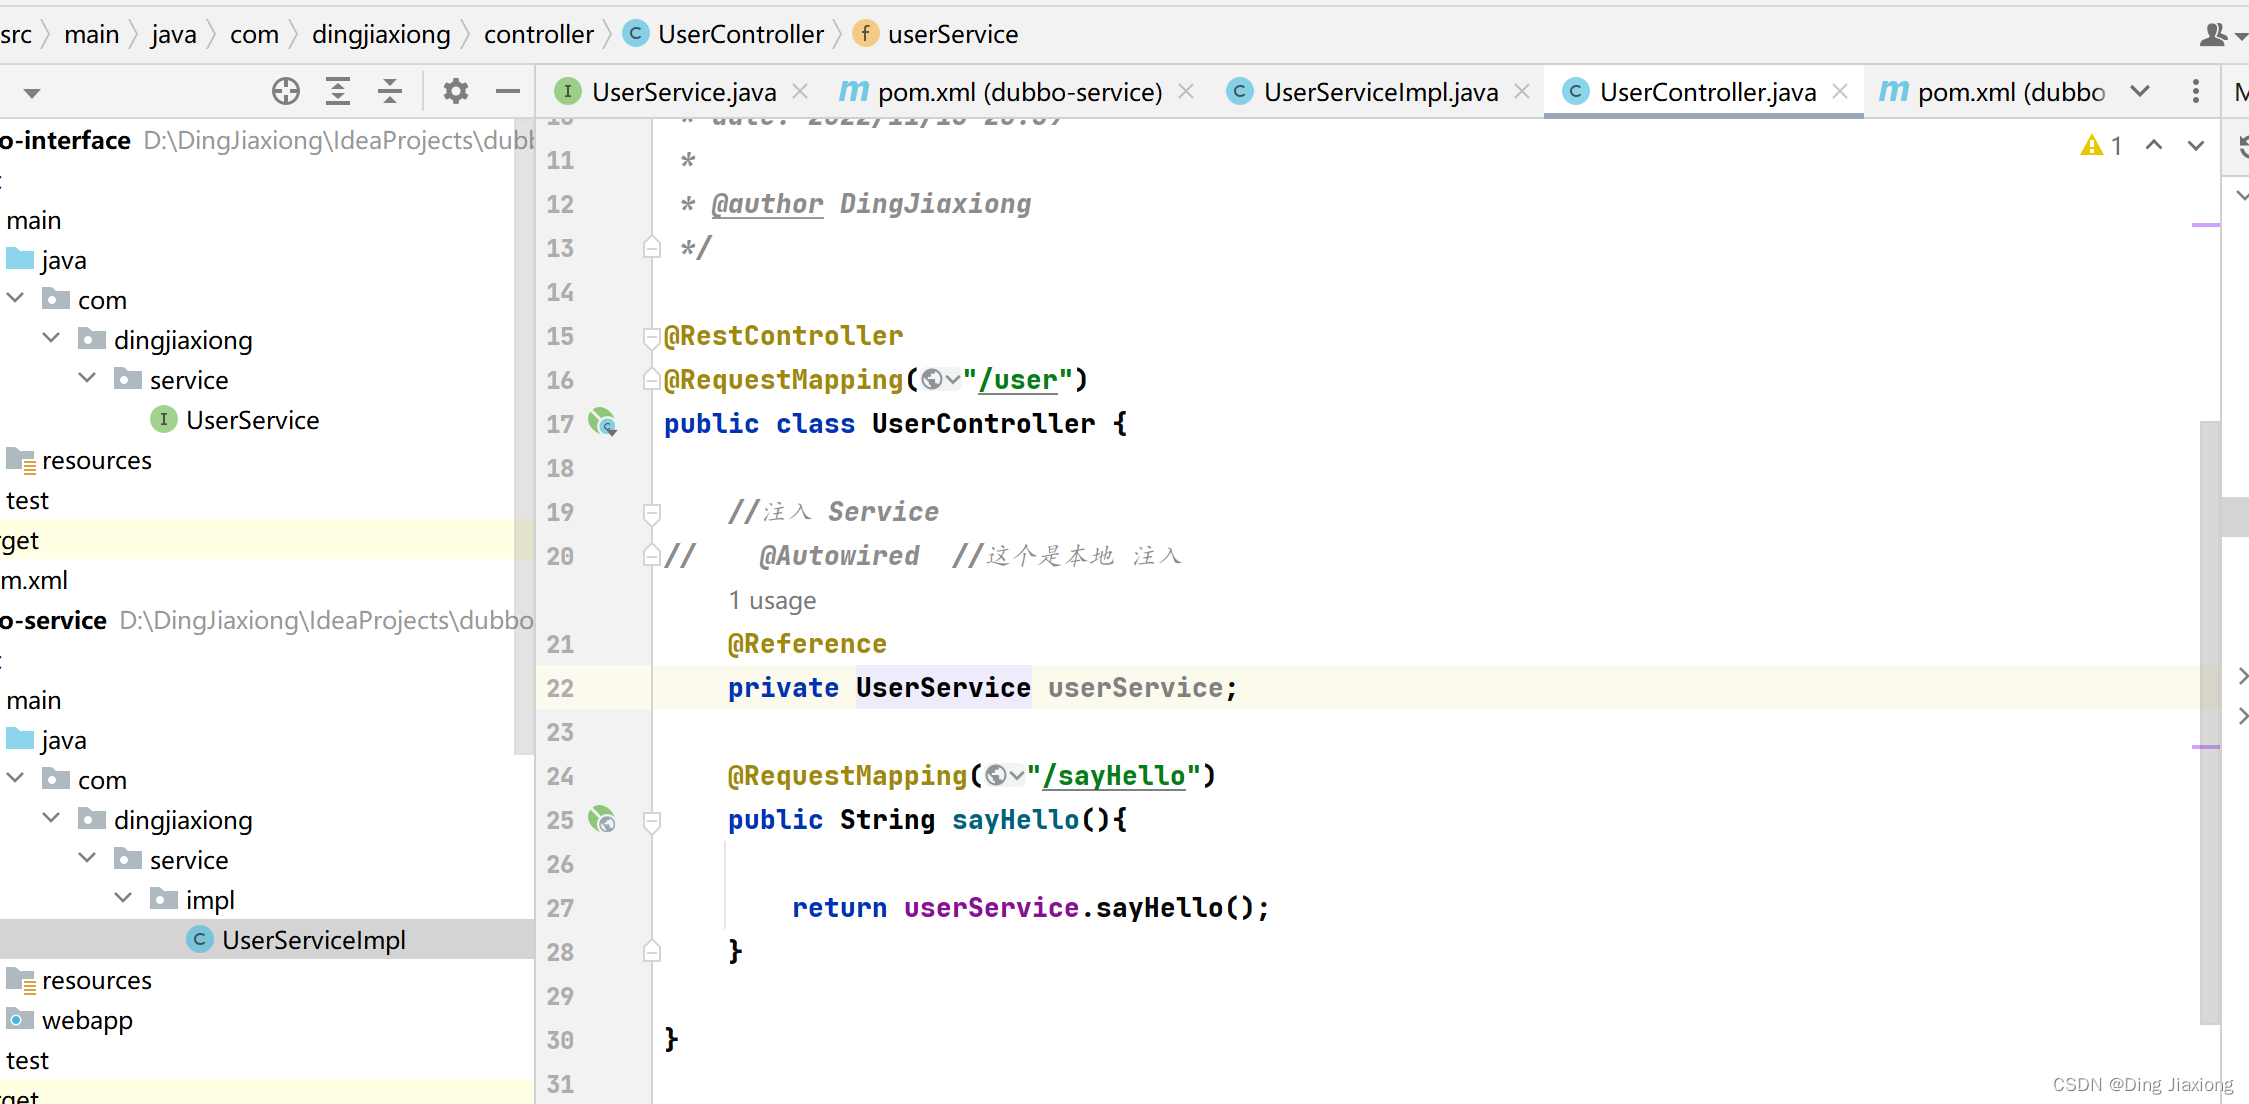Click the globe URL icon before "/user"
The width and height of the screenshot is (2249, 1104).
[x=940, y=380]
